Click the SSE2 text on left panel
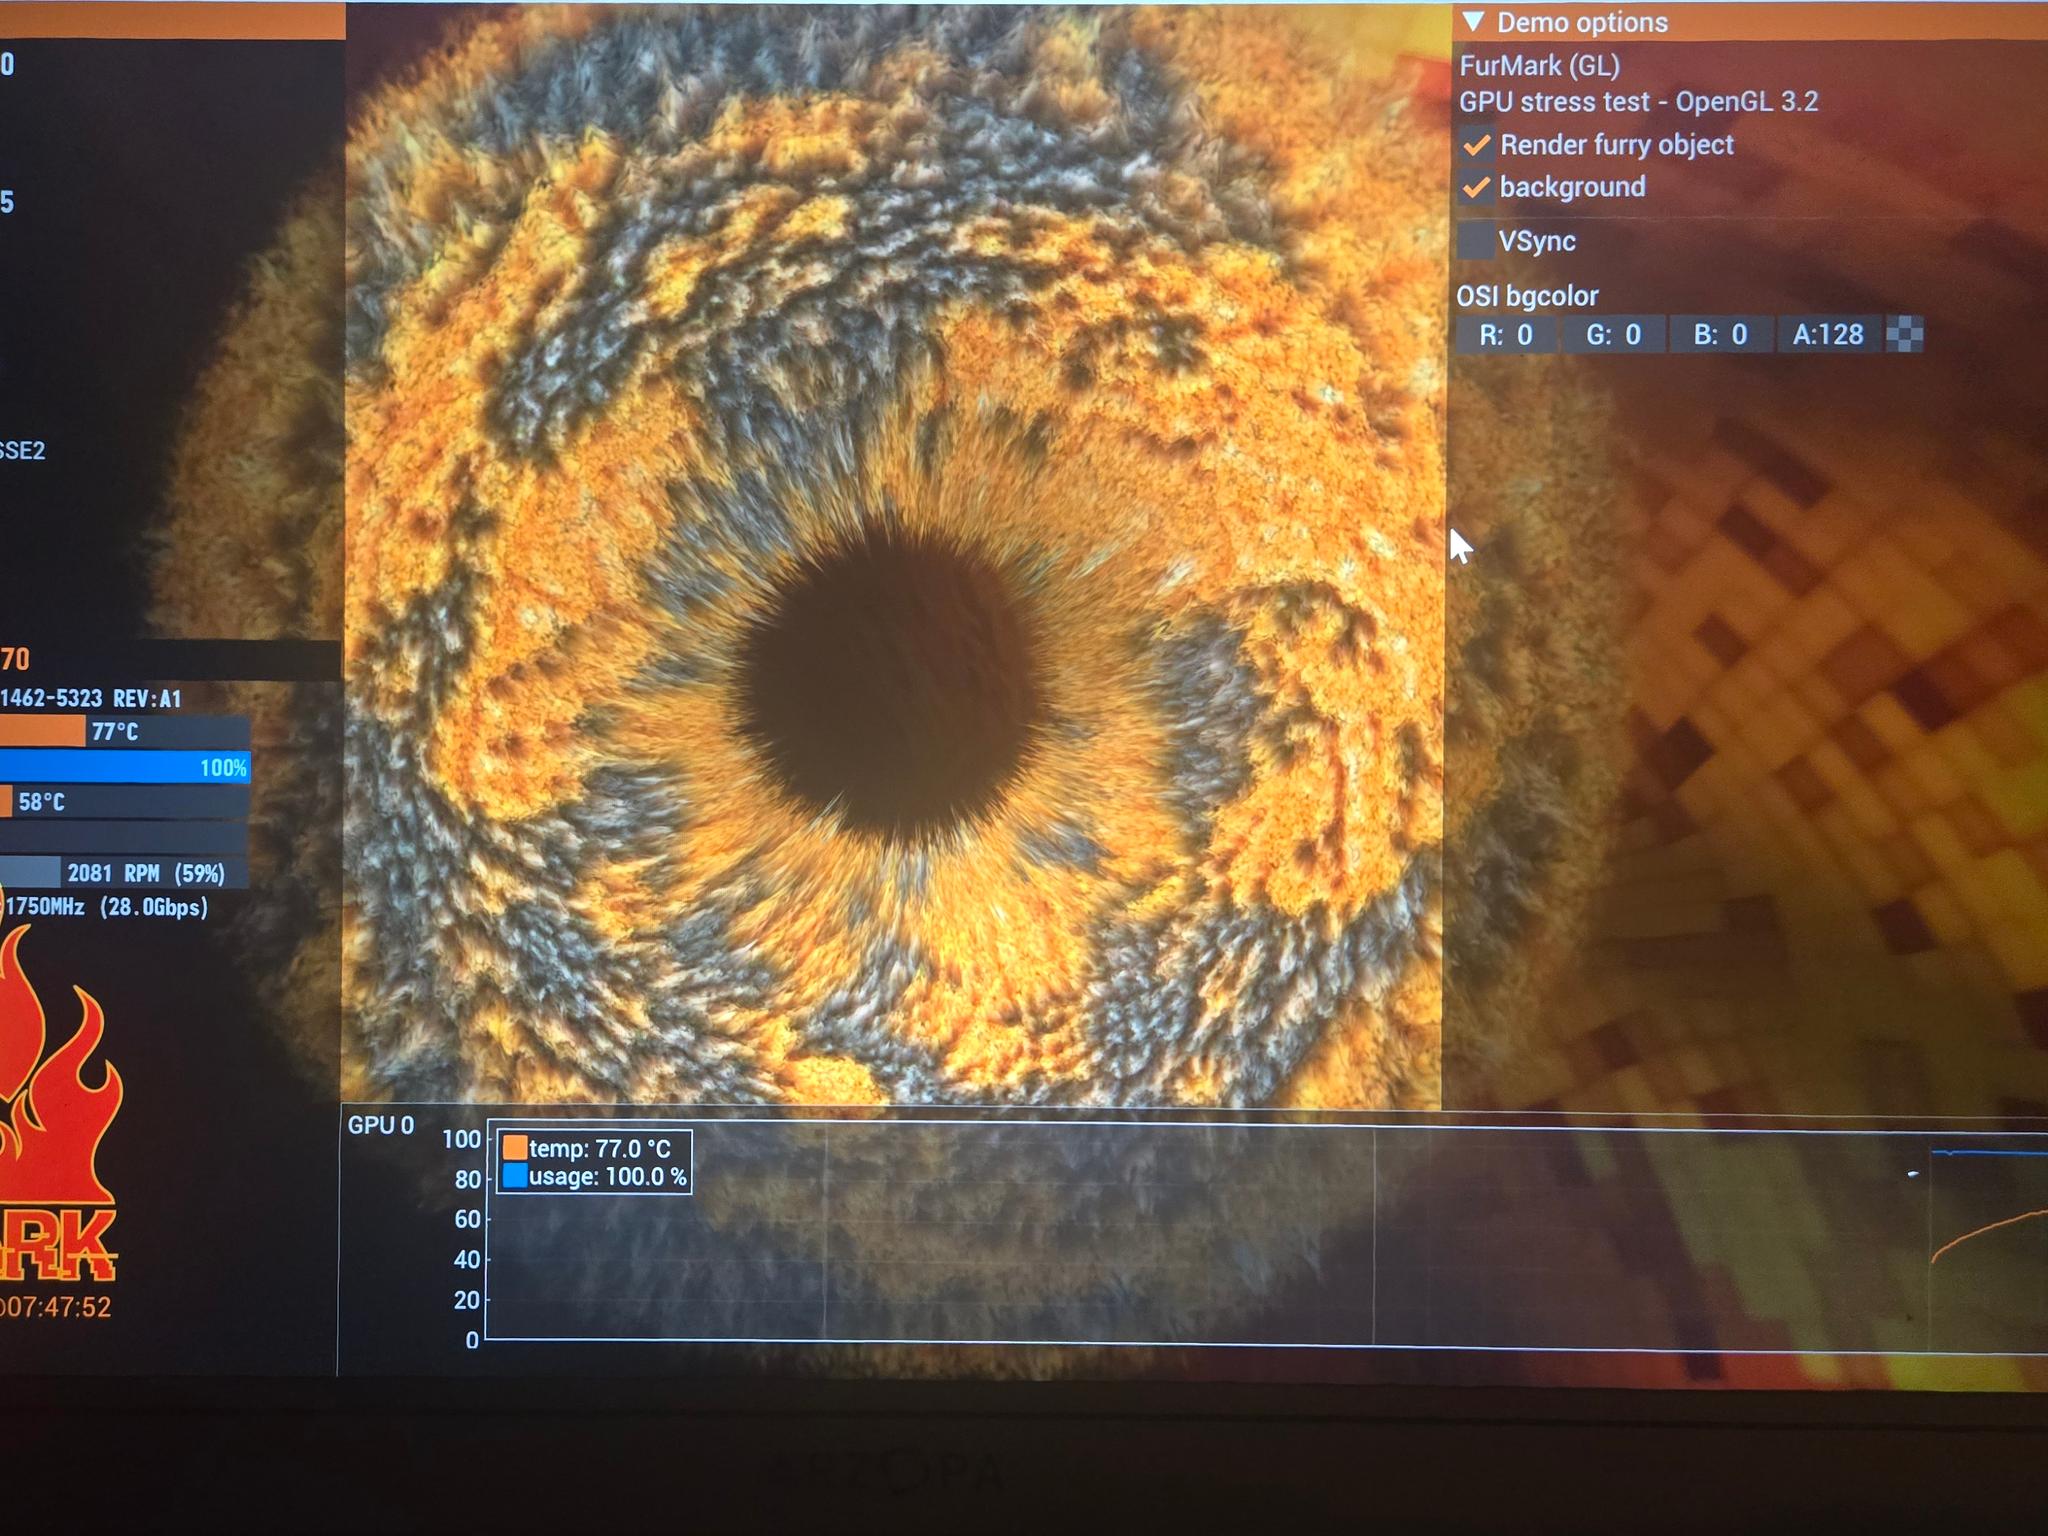Image resolution: width=2048 pixels, height=1536 pixels. 22,451
